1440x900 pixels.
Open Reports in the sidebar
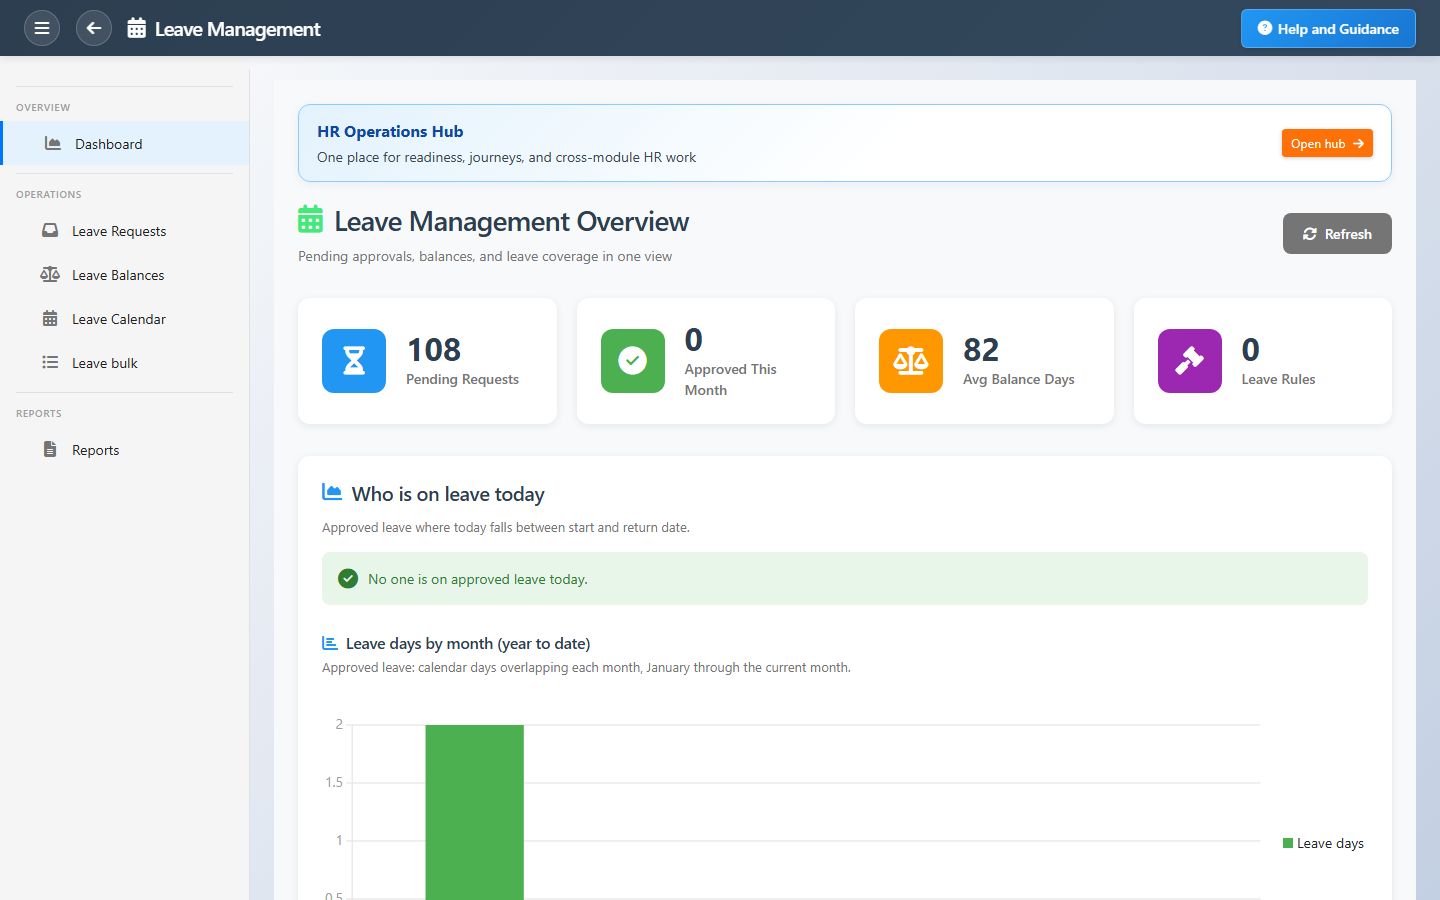point(125,450)
